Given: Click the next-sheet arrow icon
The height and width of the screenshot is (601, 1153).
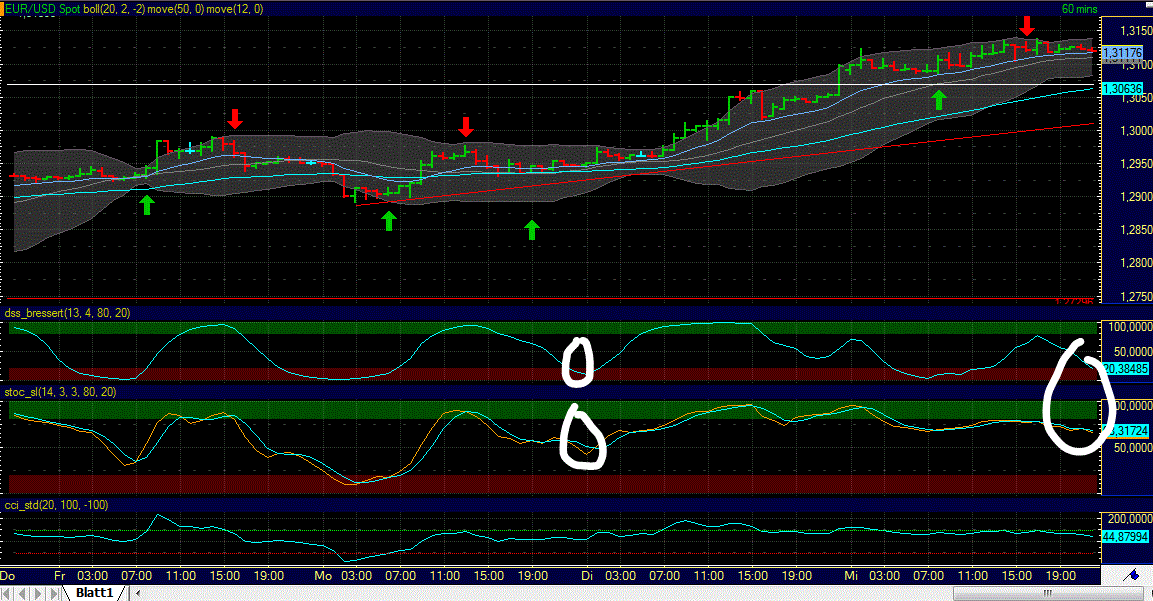Looking at the screenshot, I should click(x=38, y=592).
